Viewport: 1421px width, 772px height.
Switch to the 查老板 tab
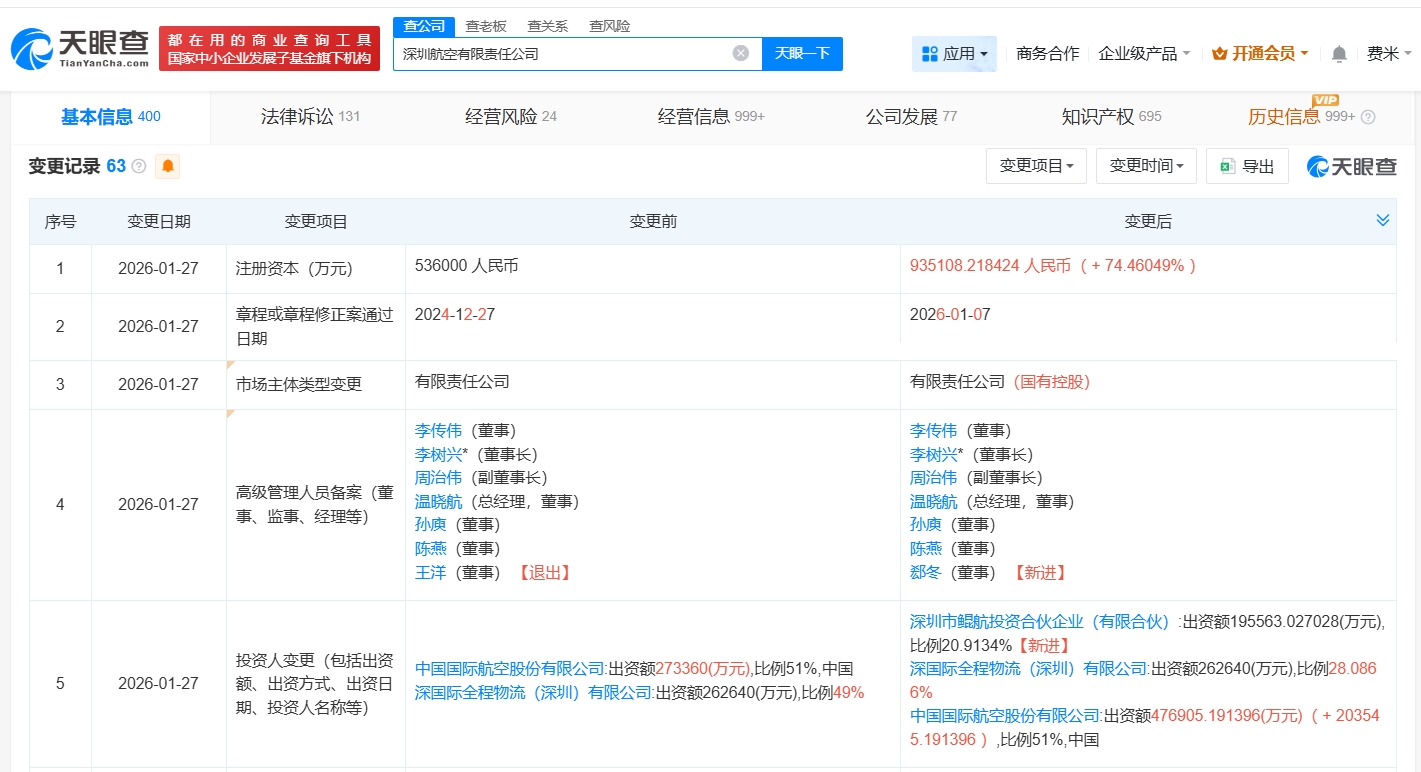(x=485, y=25)
